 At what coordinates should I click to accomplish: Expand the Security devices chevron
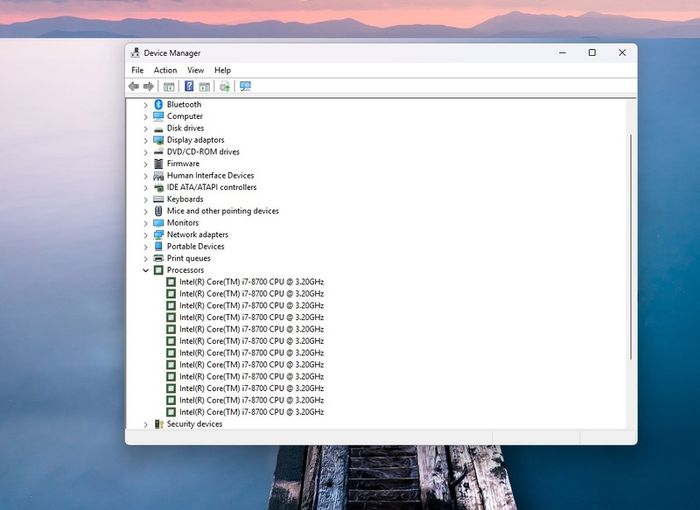point(146,425)
